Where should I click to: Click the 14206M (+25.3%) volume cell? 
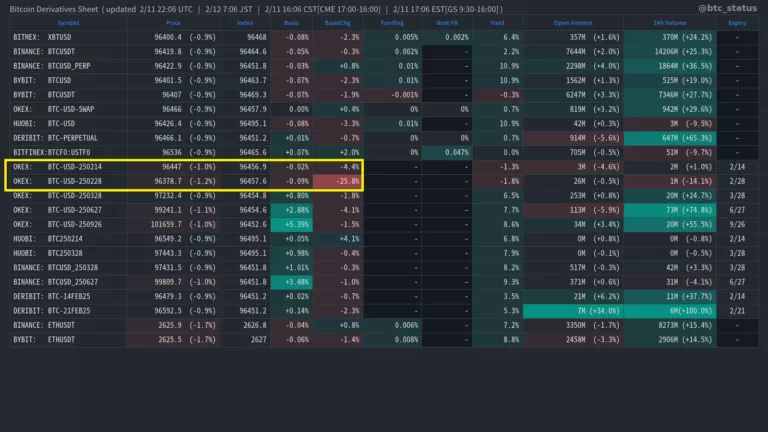tap(670, 51)
